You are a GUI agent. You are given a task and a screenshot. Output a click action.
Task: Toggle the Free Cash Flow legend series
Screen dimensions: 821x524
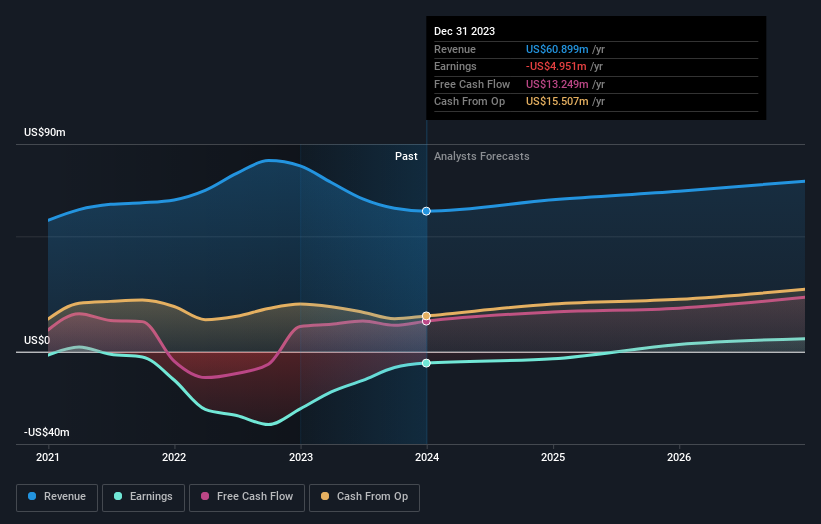(x=247, y=497)
